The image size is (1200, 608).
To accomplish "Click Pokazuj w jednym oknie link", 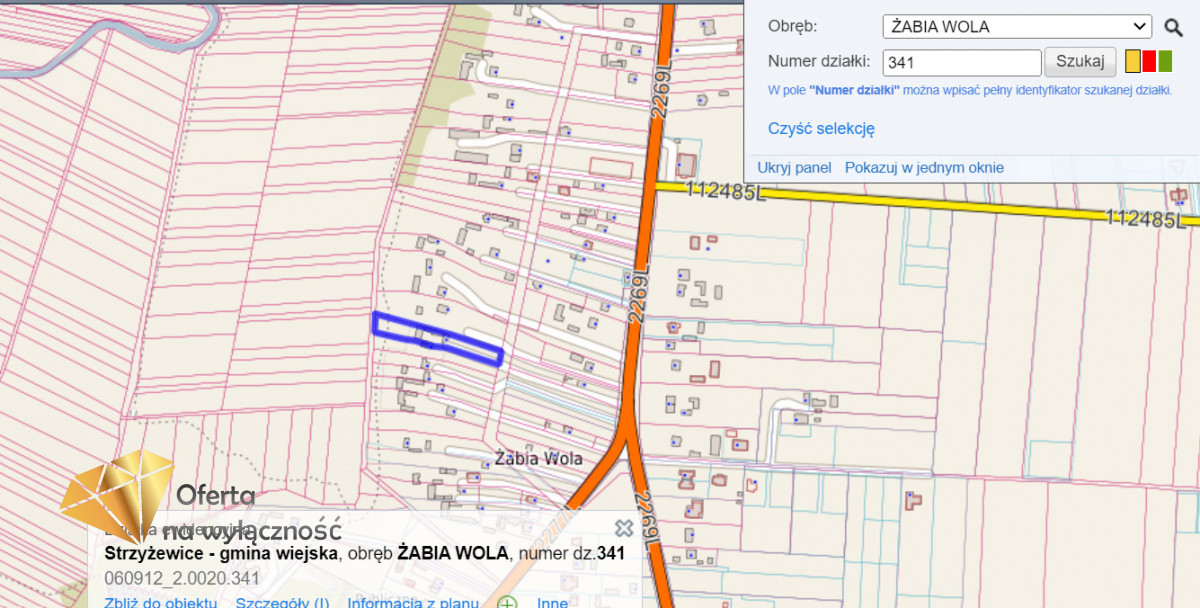I will tap(924, 168).
